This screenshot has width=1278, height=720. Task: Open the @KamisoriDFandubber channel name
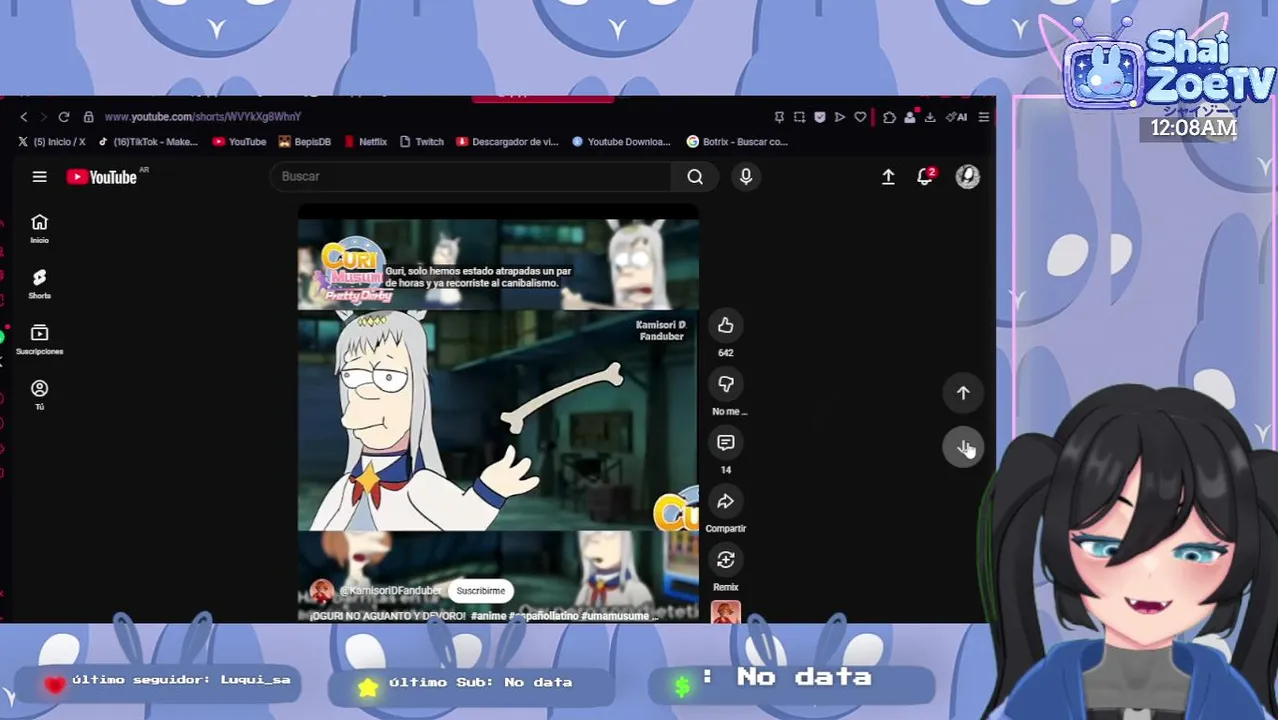click(x=390, y=591)
